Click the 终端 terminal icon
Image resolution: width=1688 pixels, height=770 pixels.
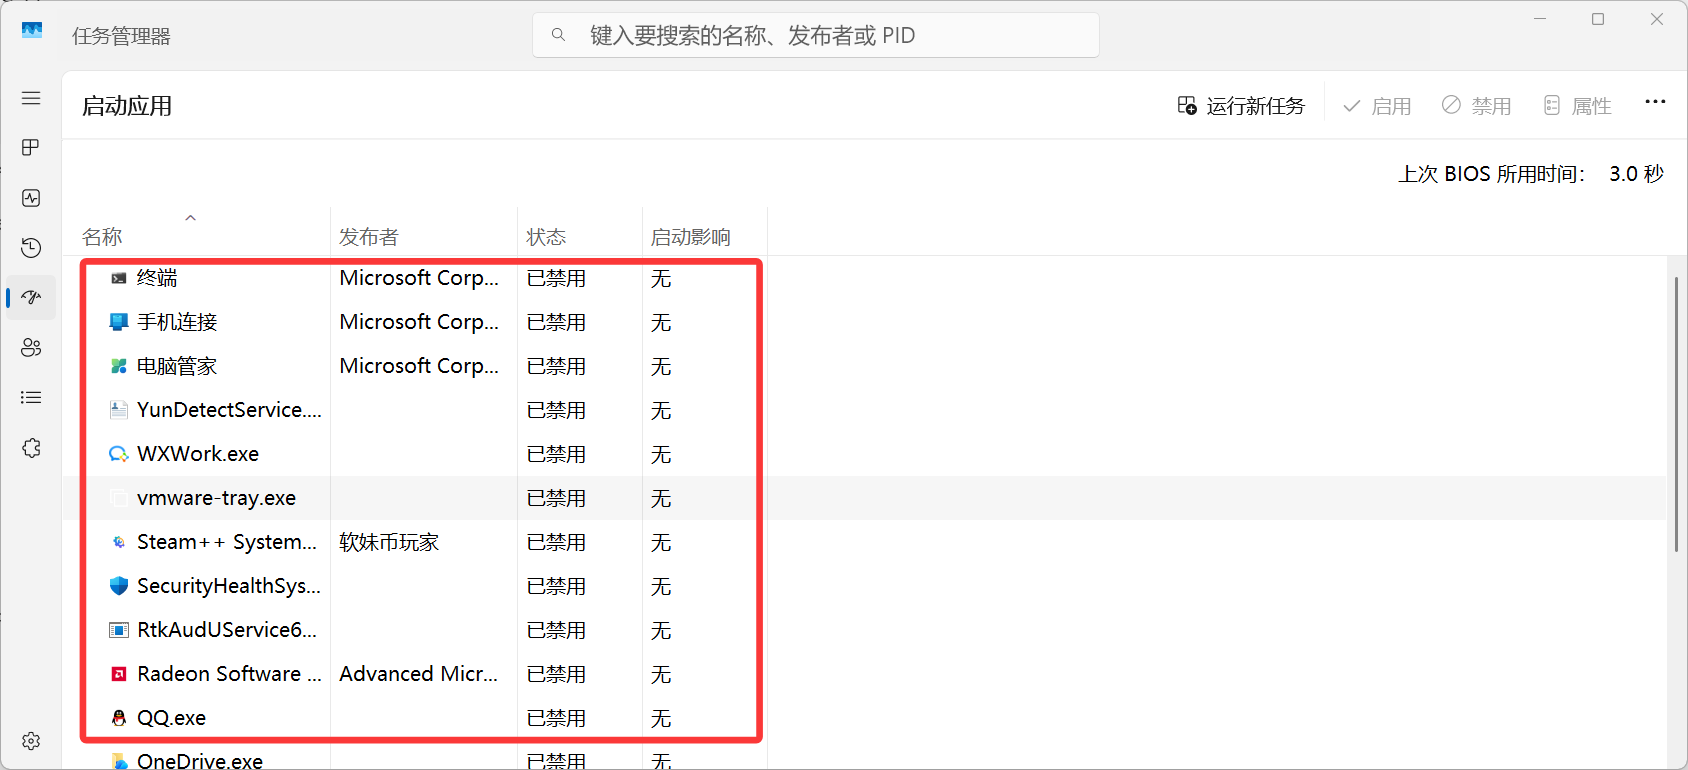[119, 278]
